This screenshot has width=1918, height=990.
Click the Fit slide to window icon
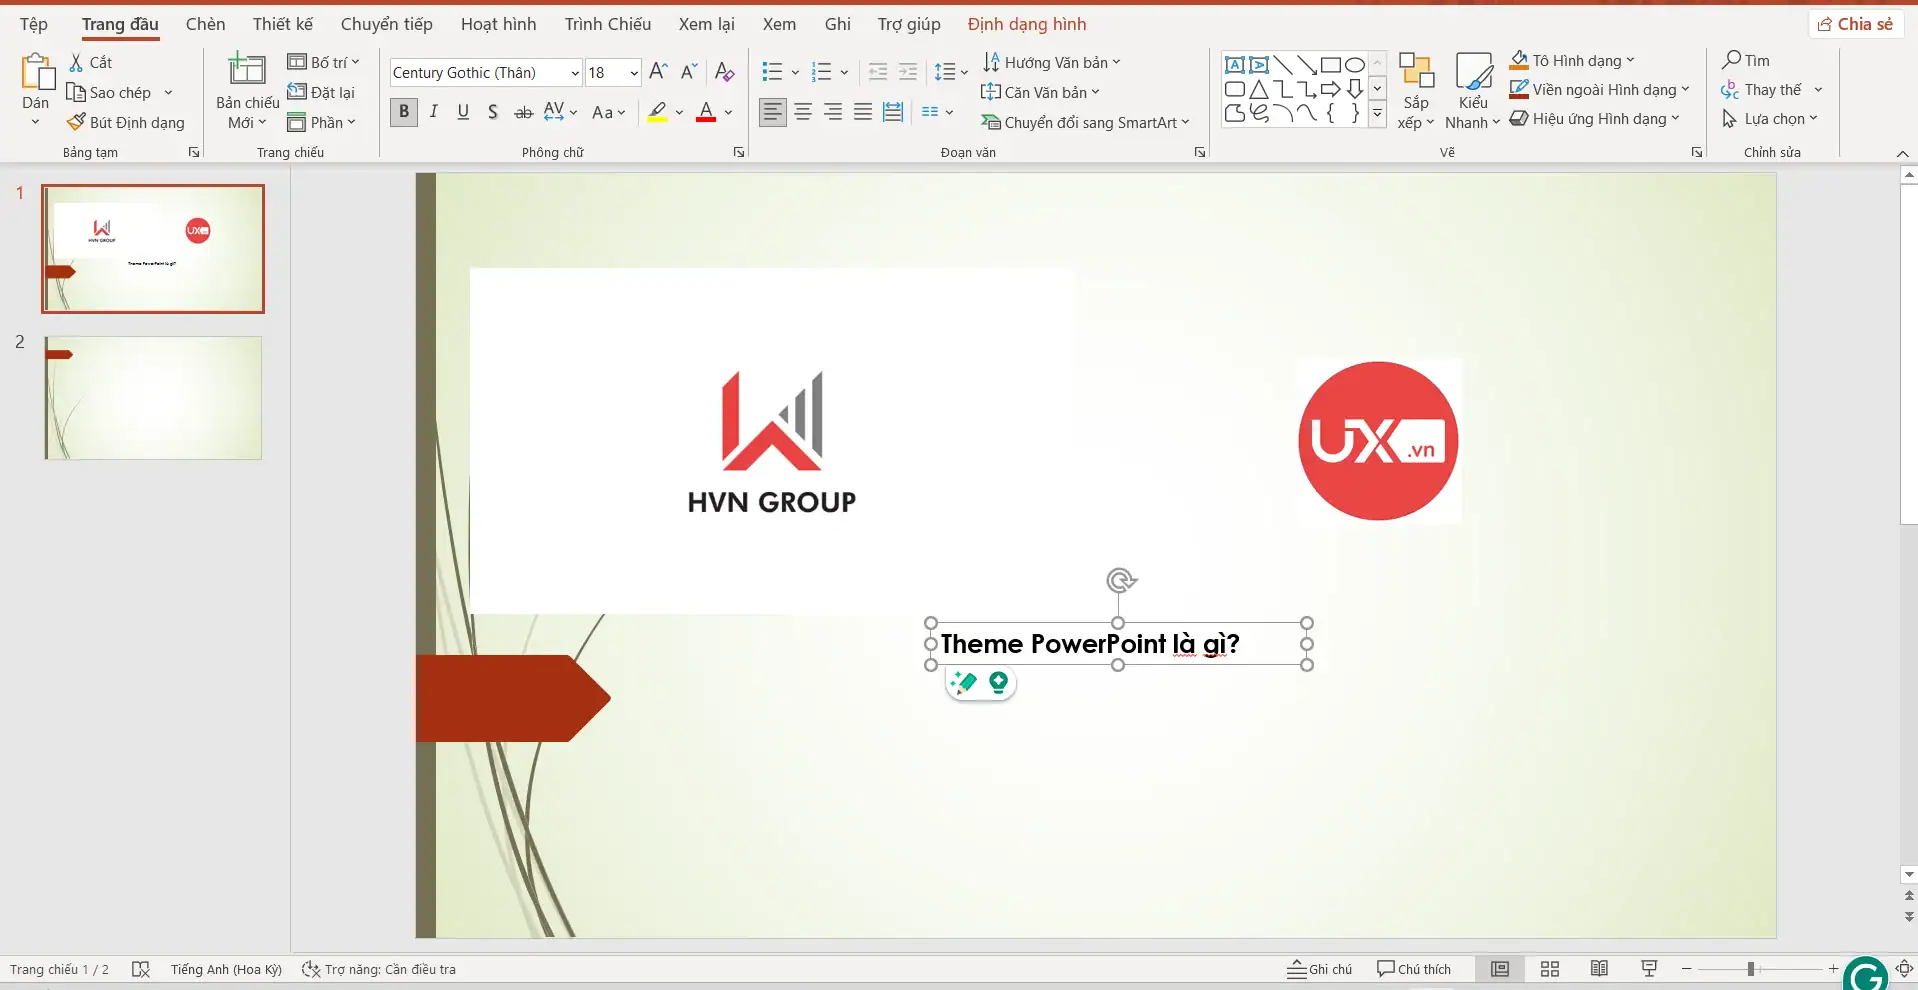coord(1904,969)
